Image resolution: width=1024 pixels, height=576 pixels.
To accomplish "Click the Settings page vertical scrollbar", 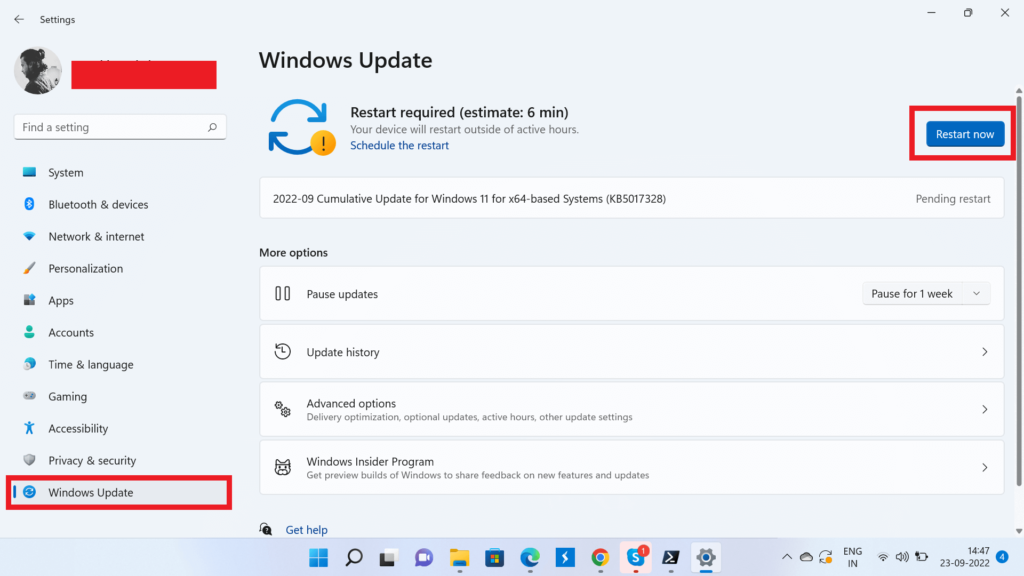I will (x=1019, y=291).
